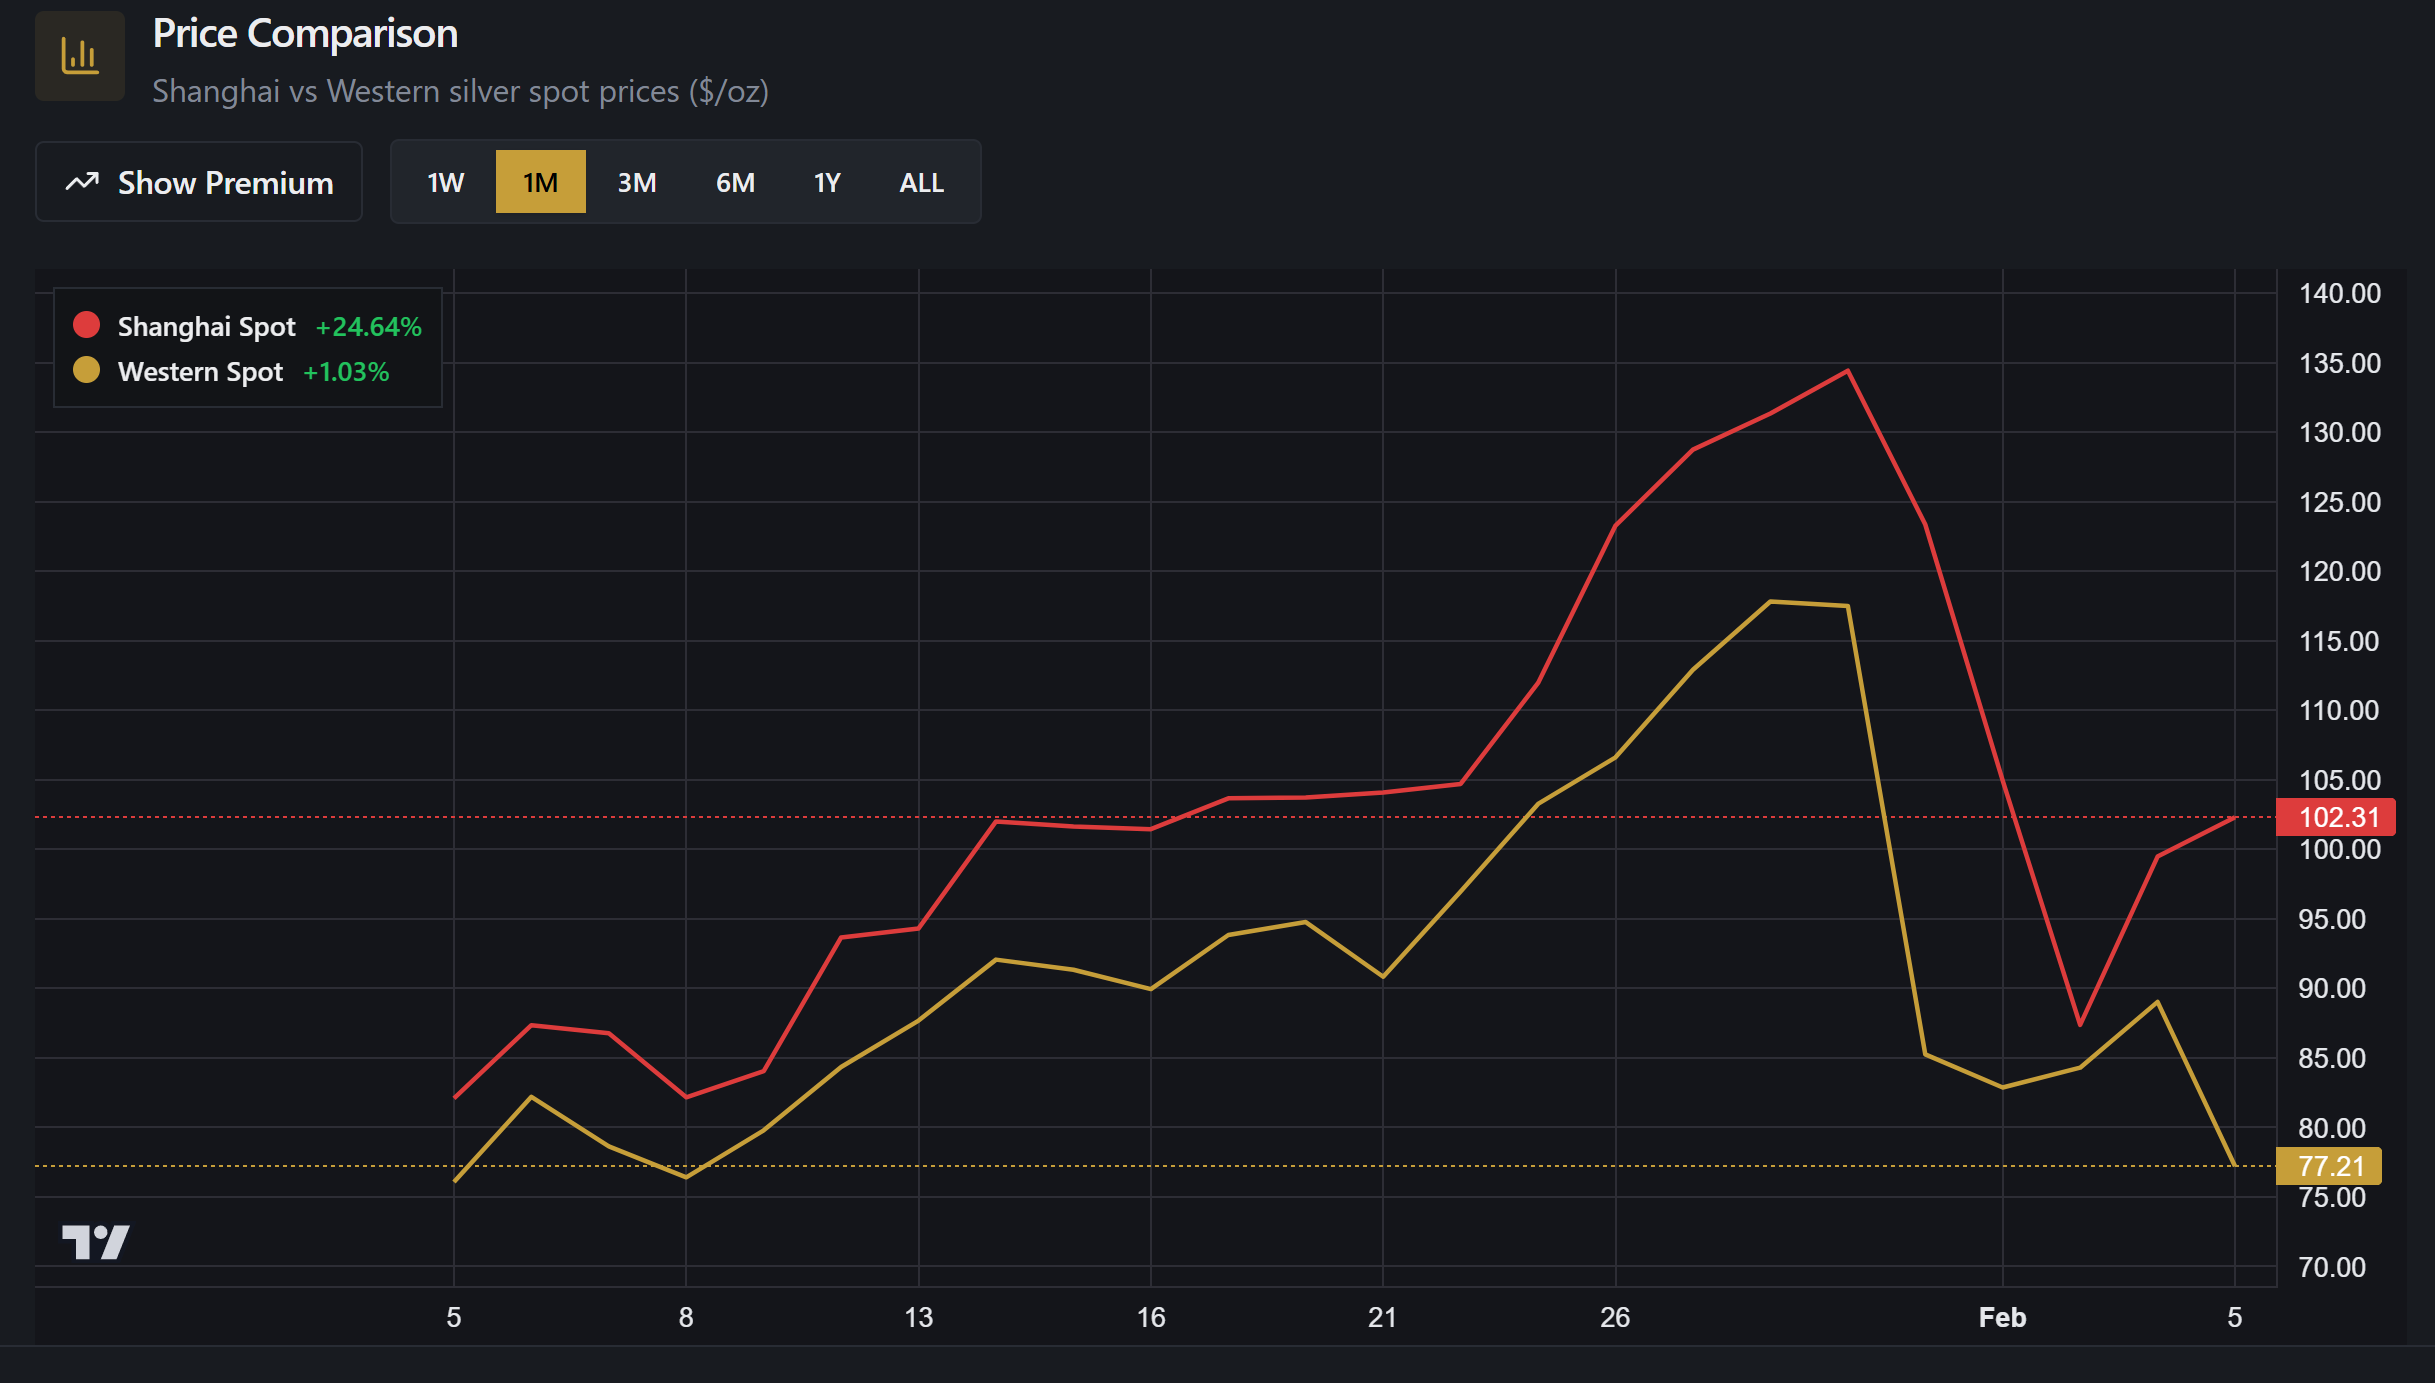Click the +24.64% Shanghai change value

pos(368,326)
